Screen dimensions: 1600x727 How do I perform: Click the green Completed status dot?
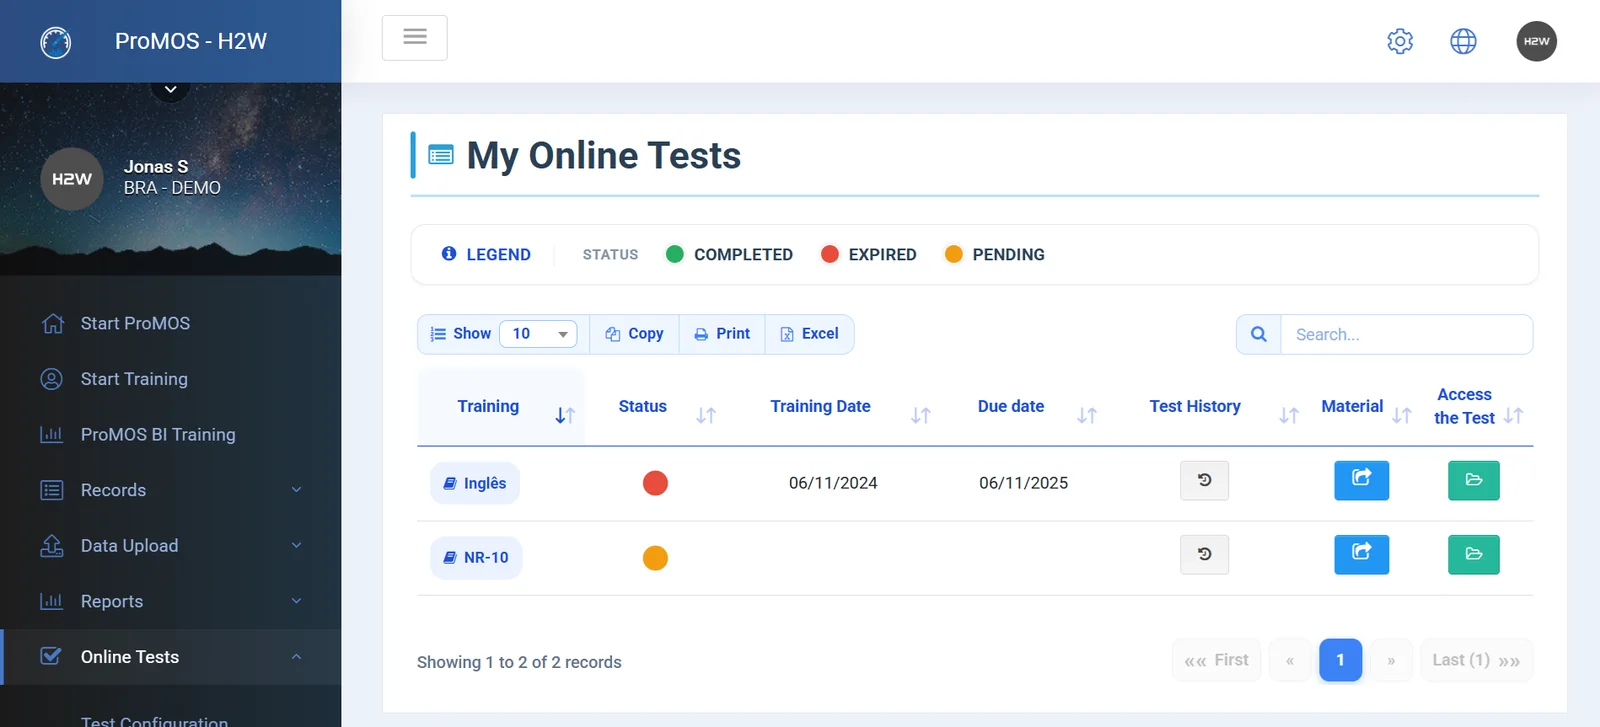click(x=675, y=254)
